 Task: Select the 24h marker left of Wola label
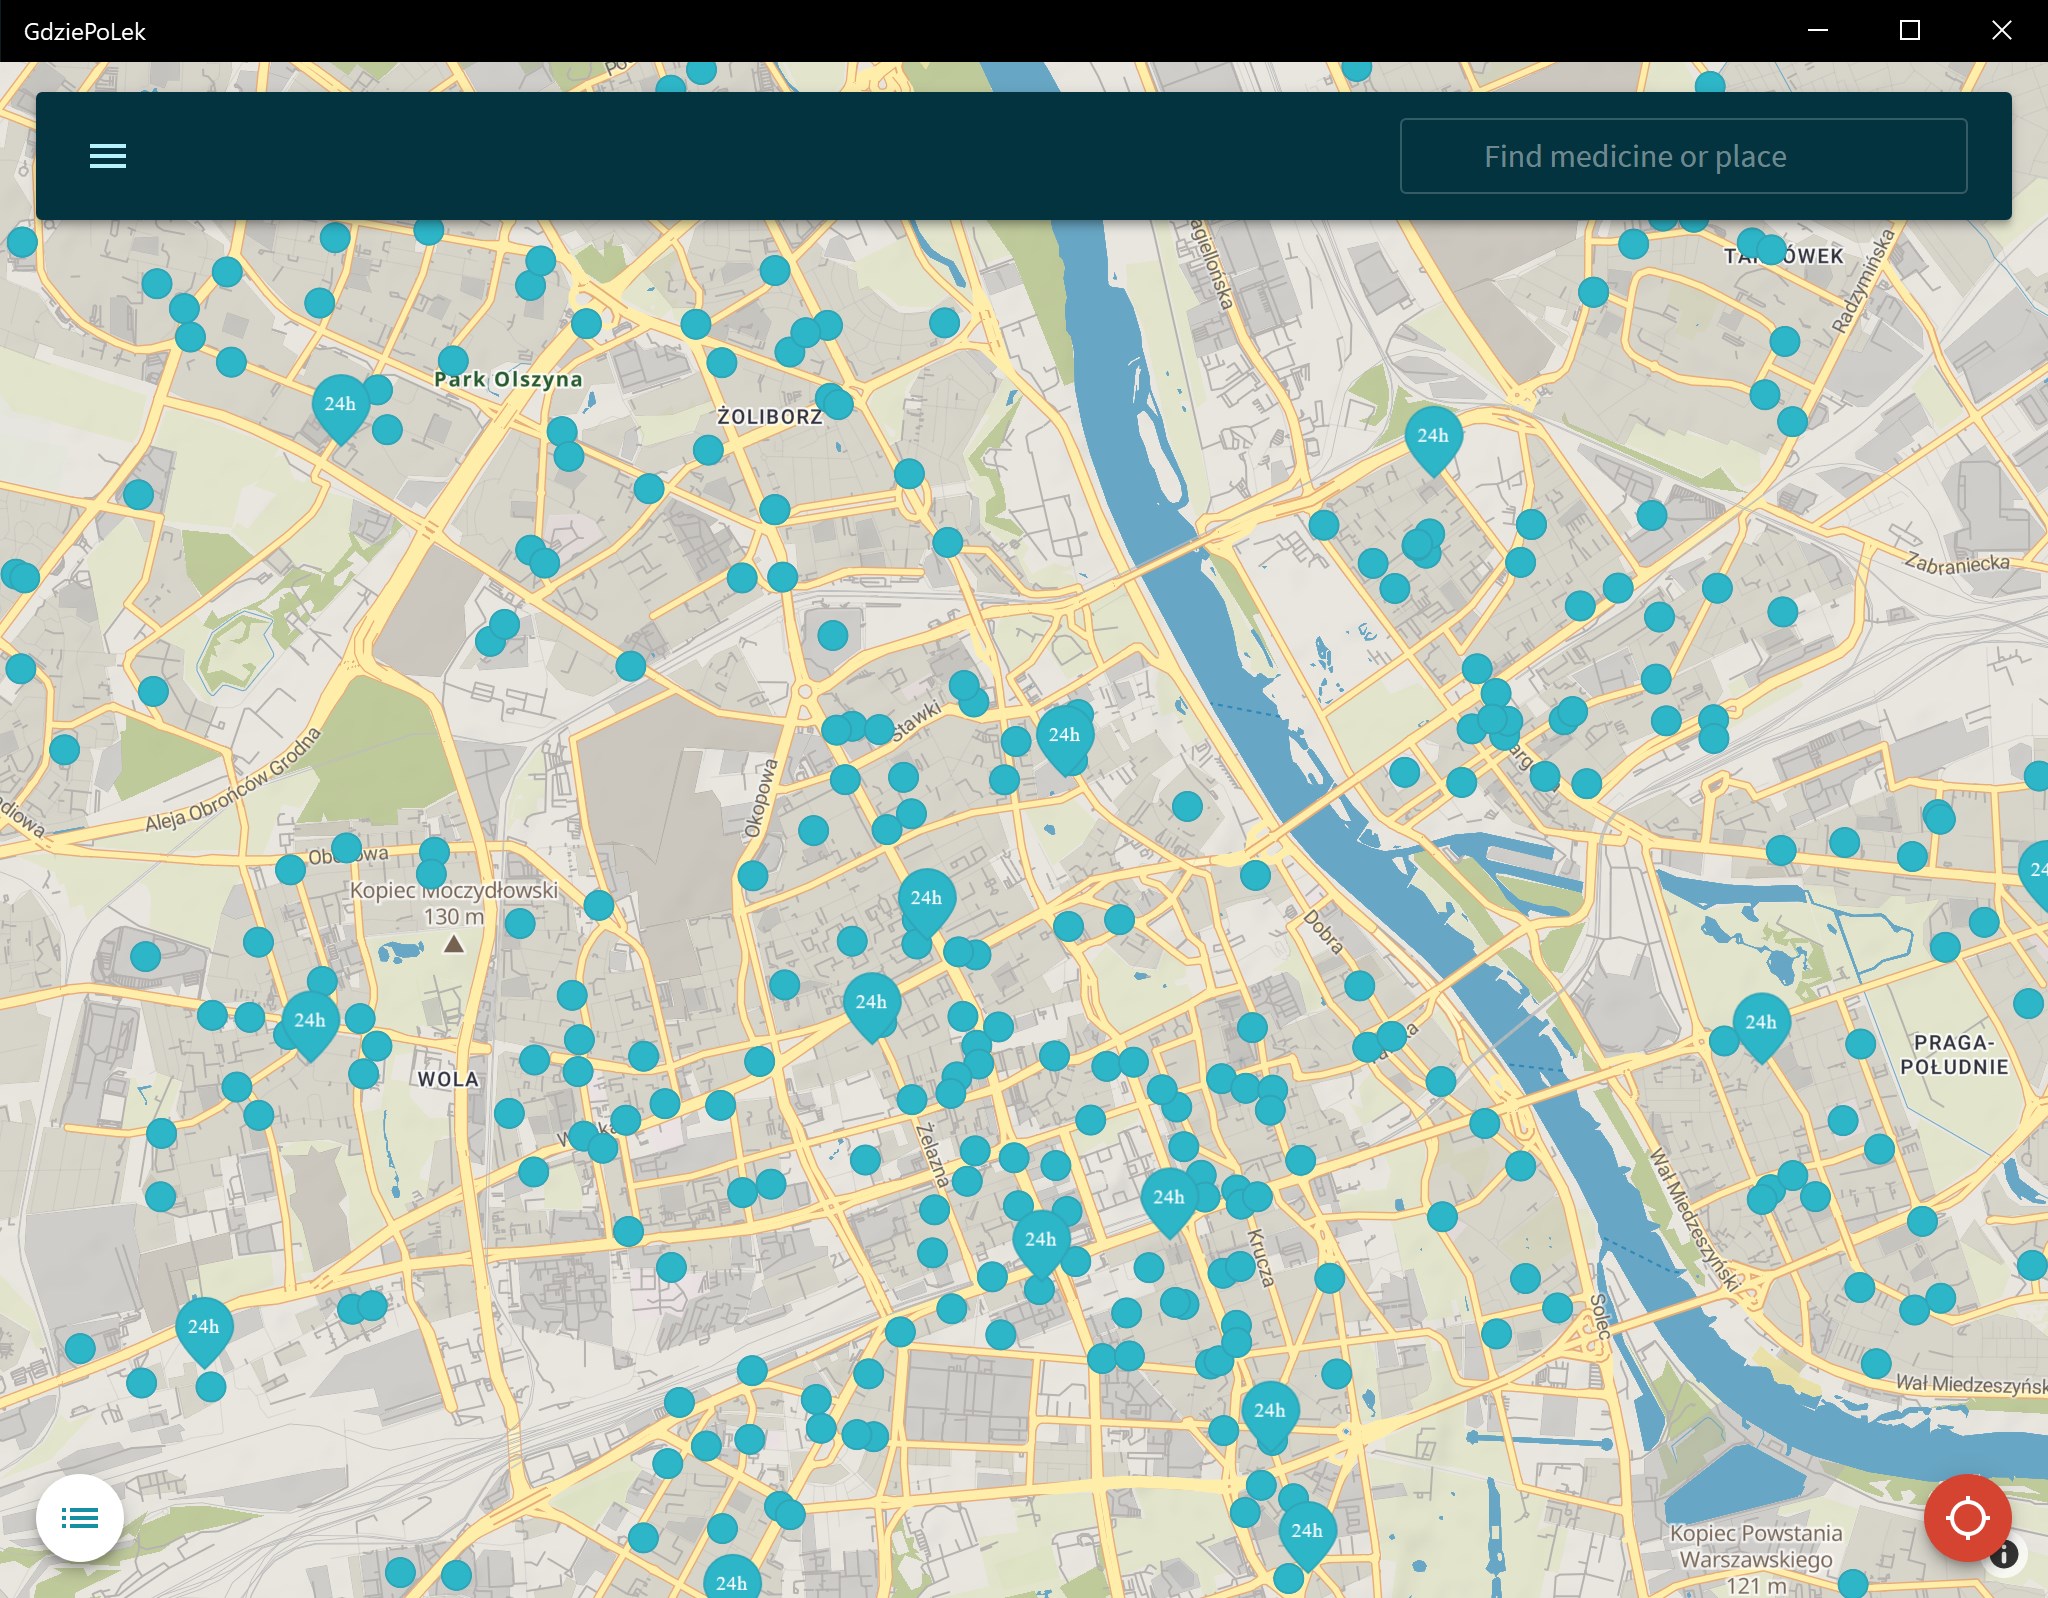[309, 1021]
